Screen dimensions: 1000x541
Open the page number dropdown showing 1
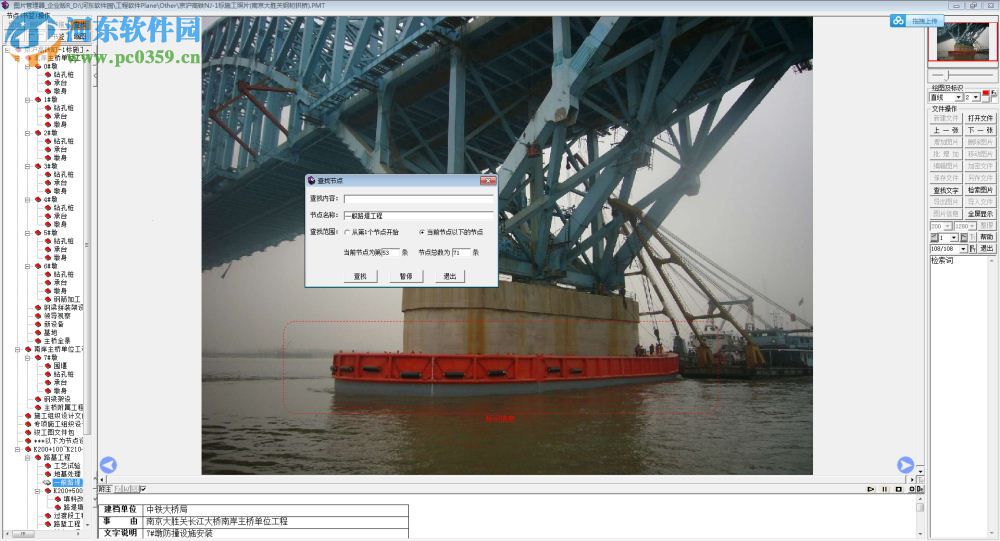pos(954,237)
